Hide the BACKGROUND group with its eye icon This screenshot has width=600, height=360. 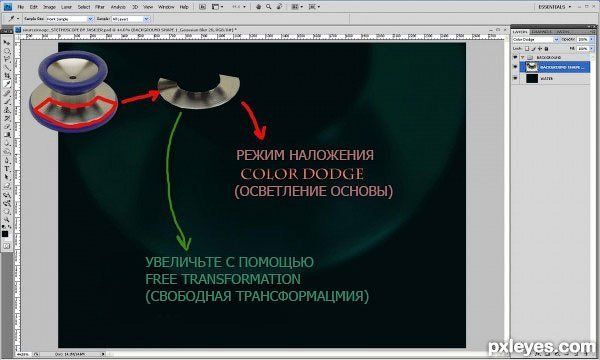515,57
